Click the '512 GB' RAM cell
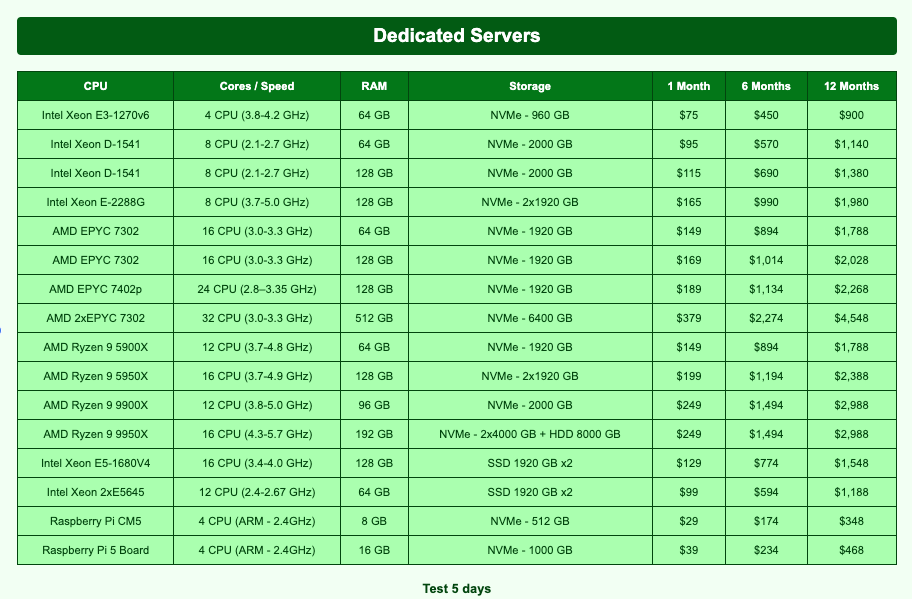Image resolution: width=912 pixels, height=599 pixels. (374, 318)
